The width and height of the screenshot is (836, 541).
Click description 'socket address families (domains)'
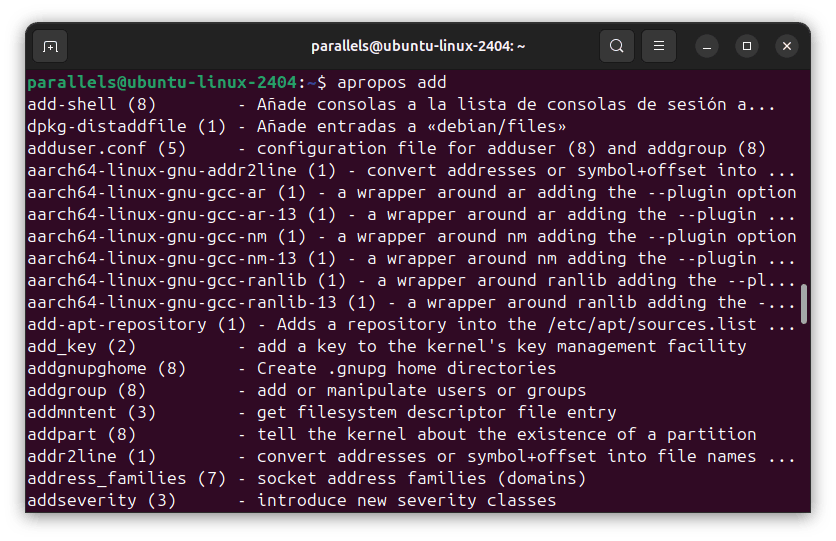pos(422,478)
